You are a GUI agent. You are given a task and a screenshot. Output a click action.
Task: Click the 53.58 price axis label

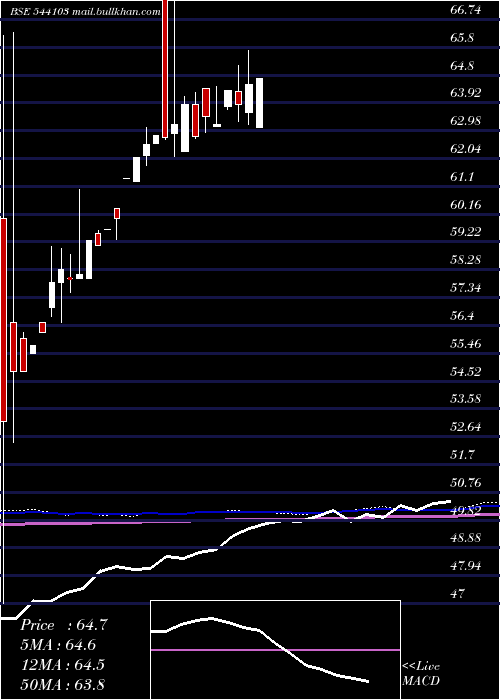pos(466,398)
